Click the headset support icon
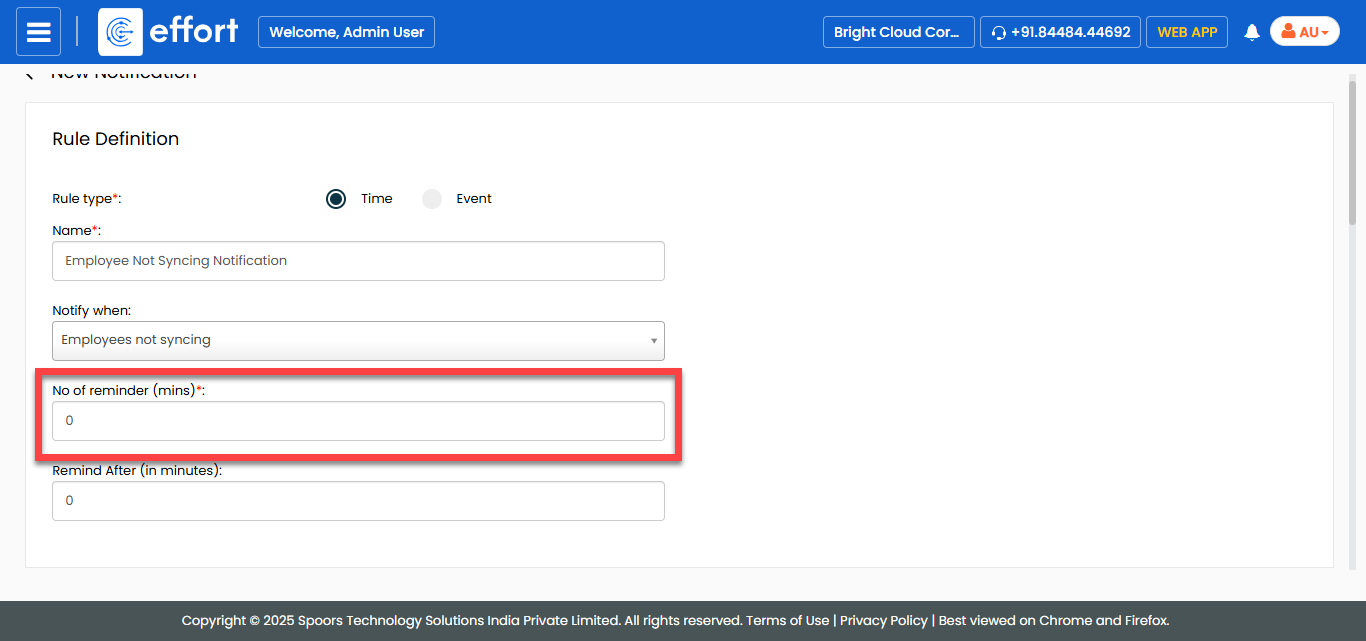1366x641 pixels. point(998,33)
